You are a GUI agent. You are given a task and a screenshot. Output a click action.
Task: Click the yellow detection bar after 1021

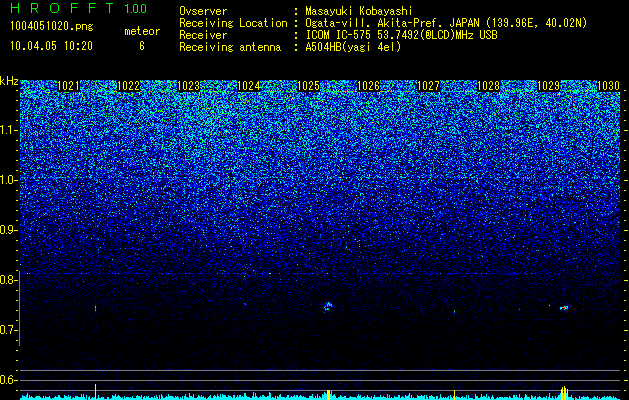tap(95, 392)
